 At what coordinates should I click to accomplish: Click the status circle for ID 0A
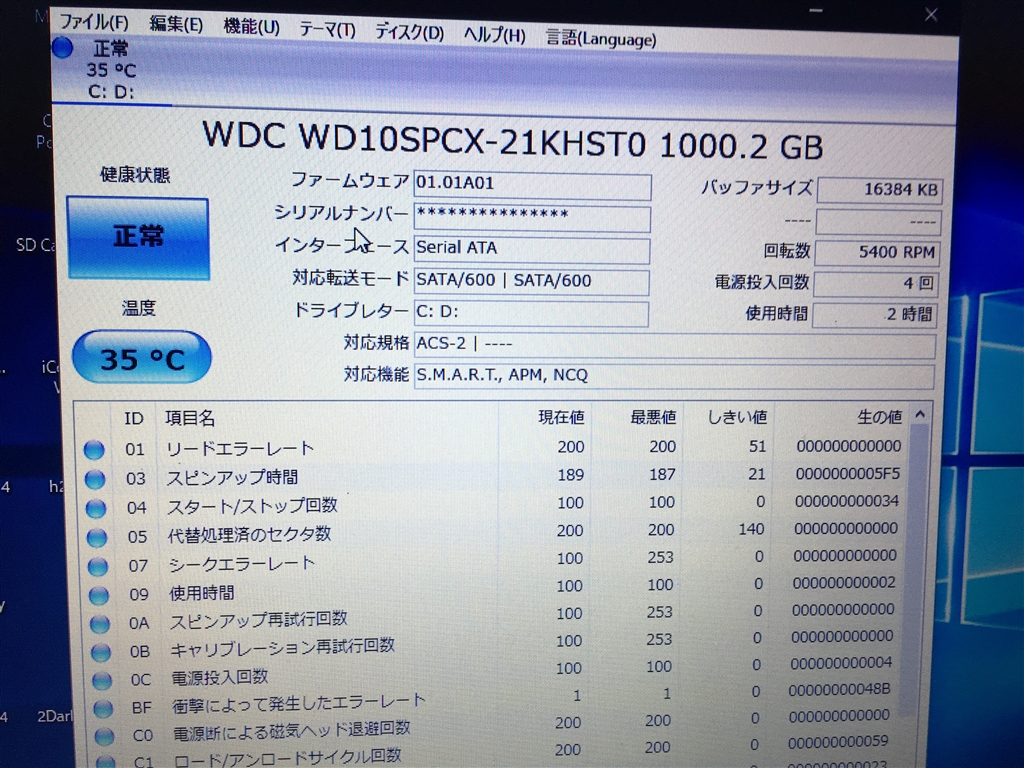100,624
